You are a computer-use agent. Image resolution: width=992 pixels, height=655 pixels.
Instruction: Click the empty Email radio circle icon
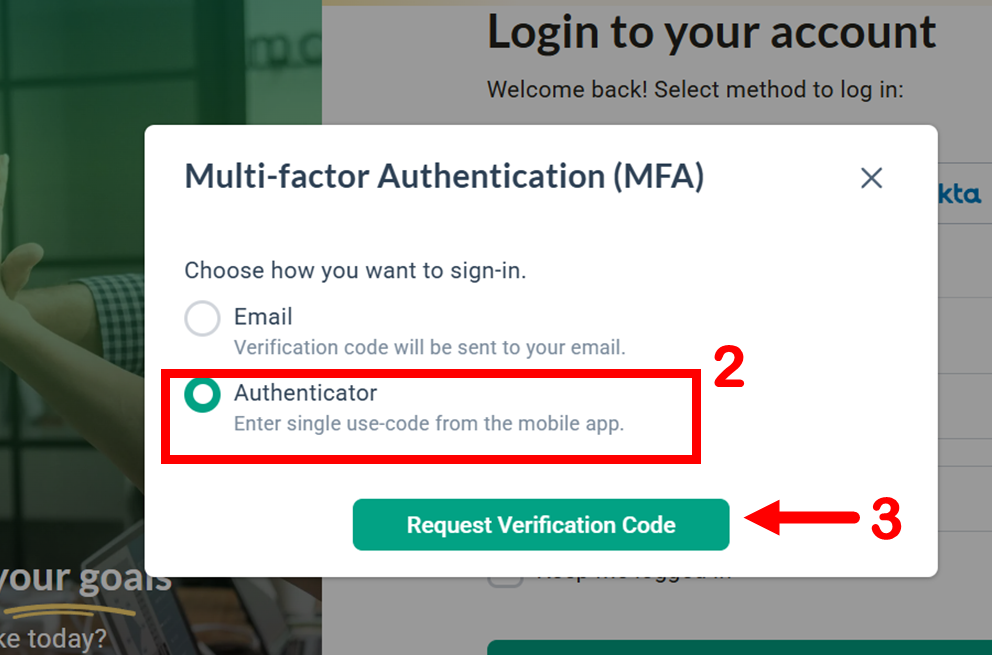tap(202, 318)
